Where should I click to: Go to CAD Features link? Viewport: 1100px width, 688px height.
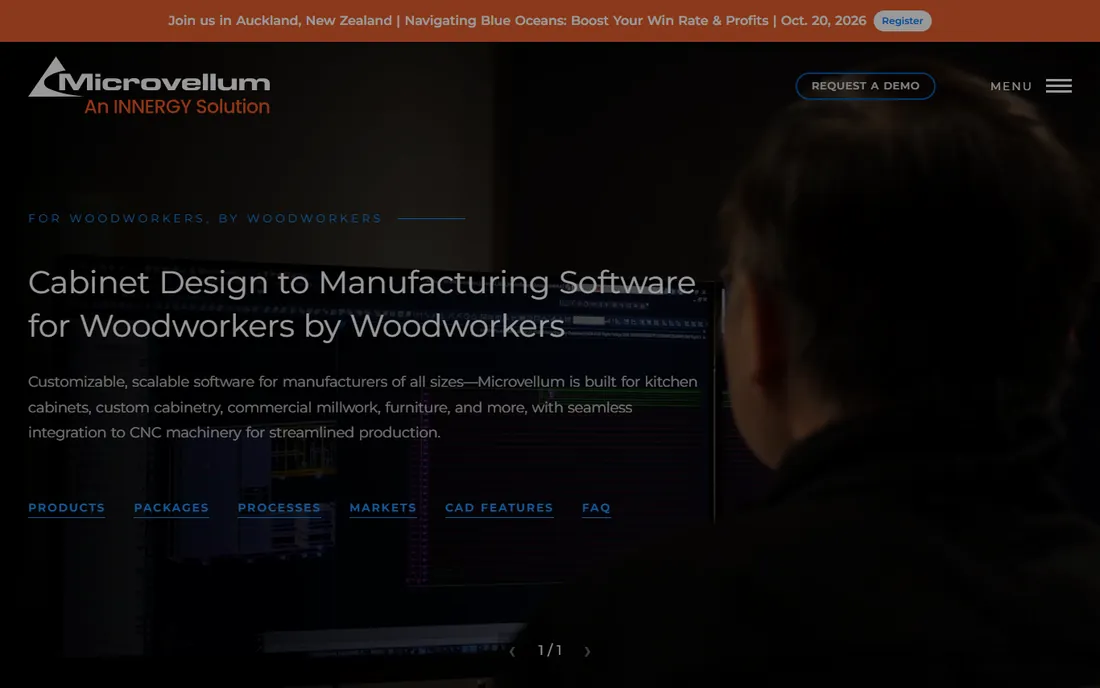coord(499,508)
